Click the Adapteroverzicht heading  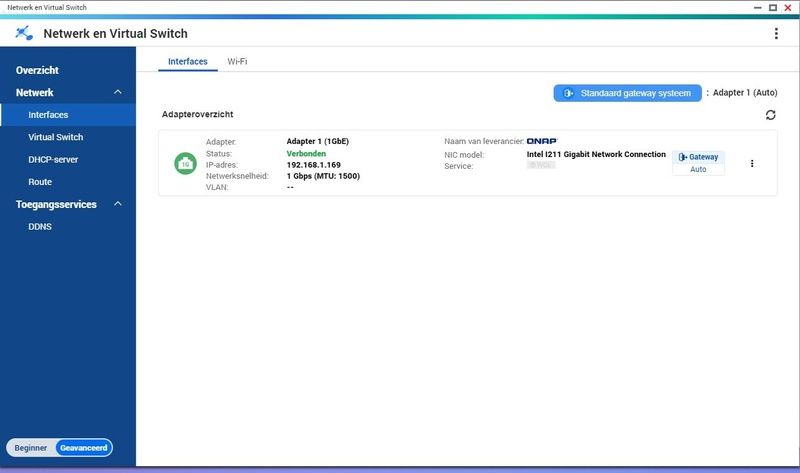pyautogui.click(x=197, y=114)
